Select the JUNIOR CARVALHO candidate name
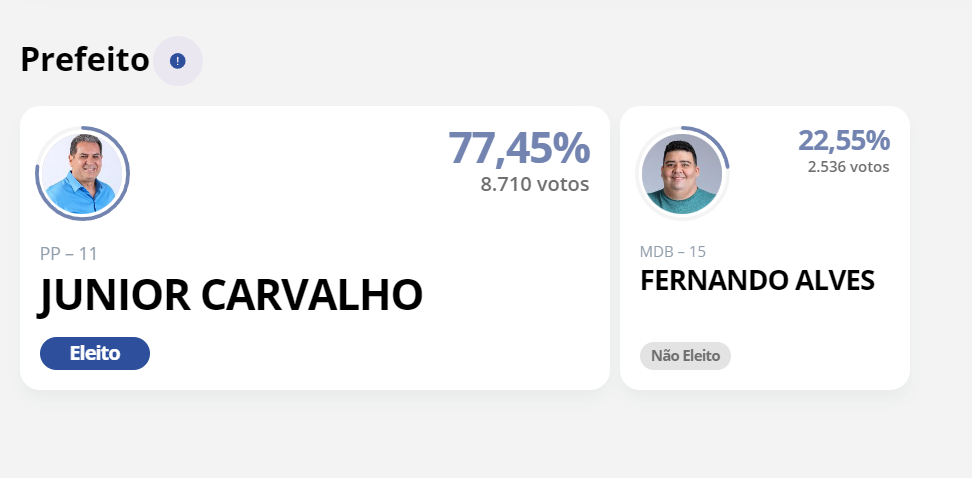The height and width of the screenshot is (478, 972). click(x=231, y=295)
